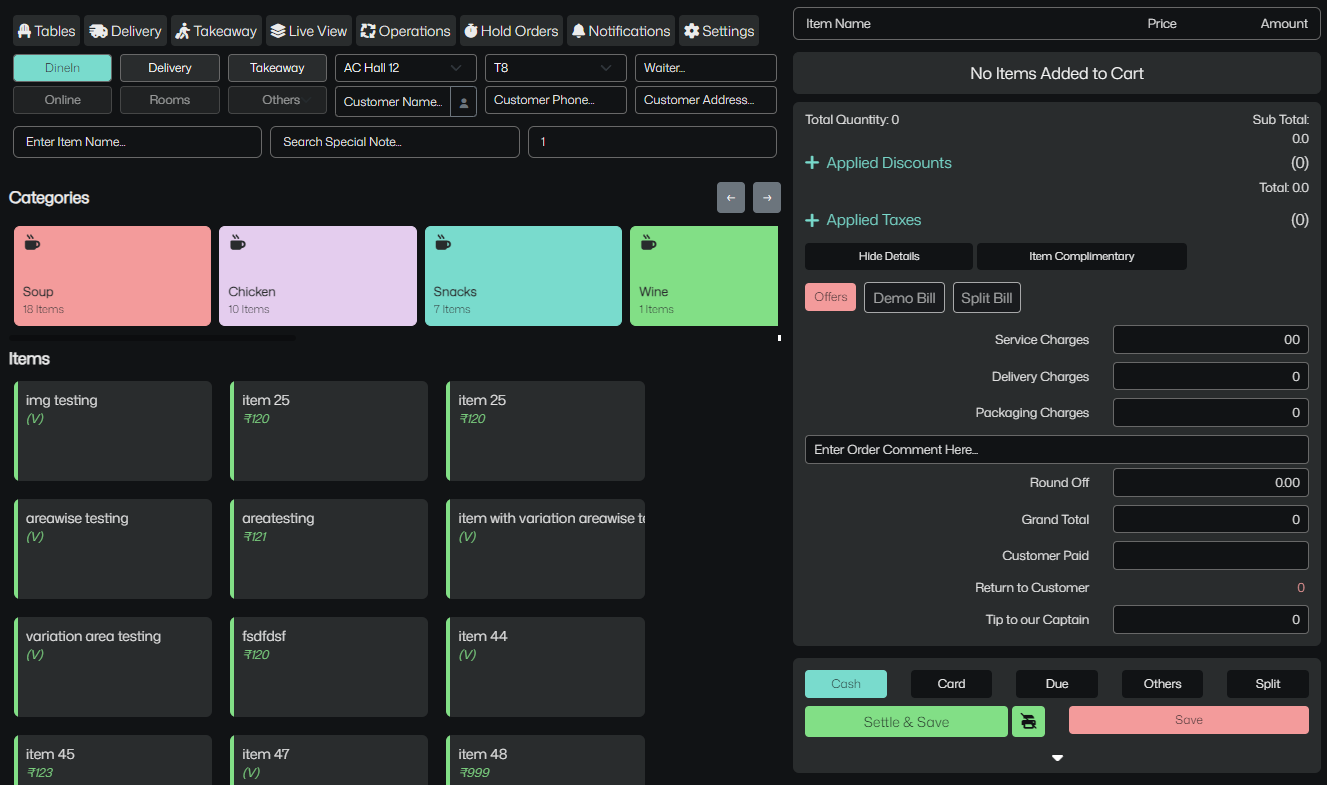The height and width of the screenshot is (785, 1327).
Task: Choose the Takeaway order type button
Action: (x=277, y=68)
